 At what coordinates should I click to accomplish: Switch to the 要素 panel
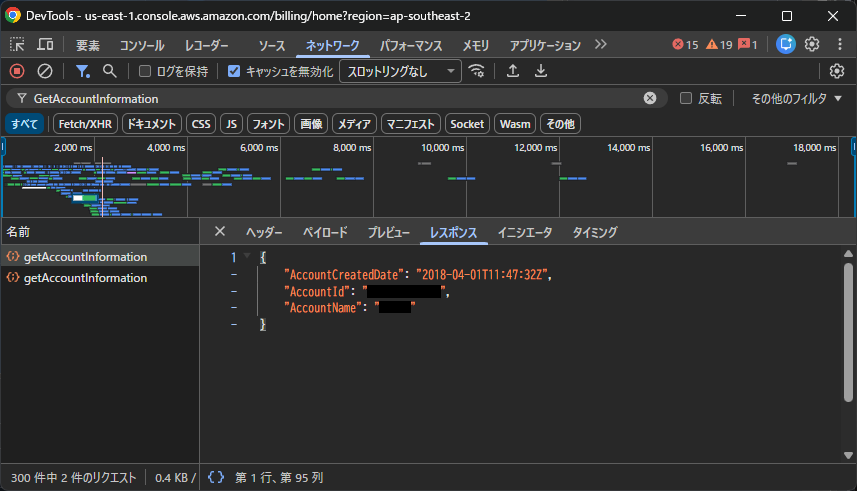point(87,45)
